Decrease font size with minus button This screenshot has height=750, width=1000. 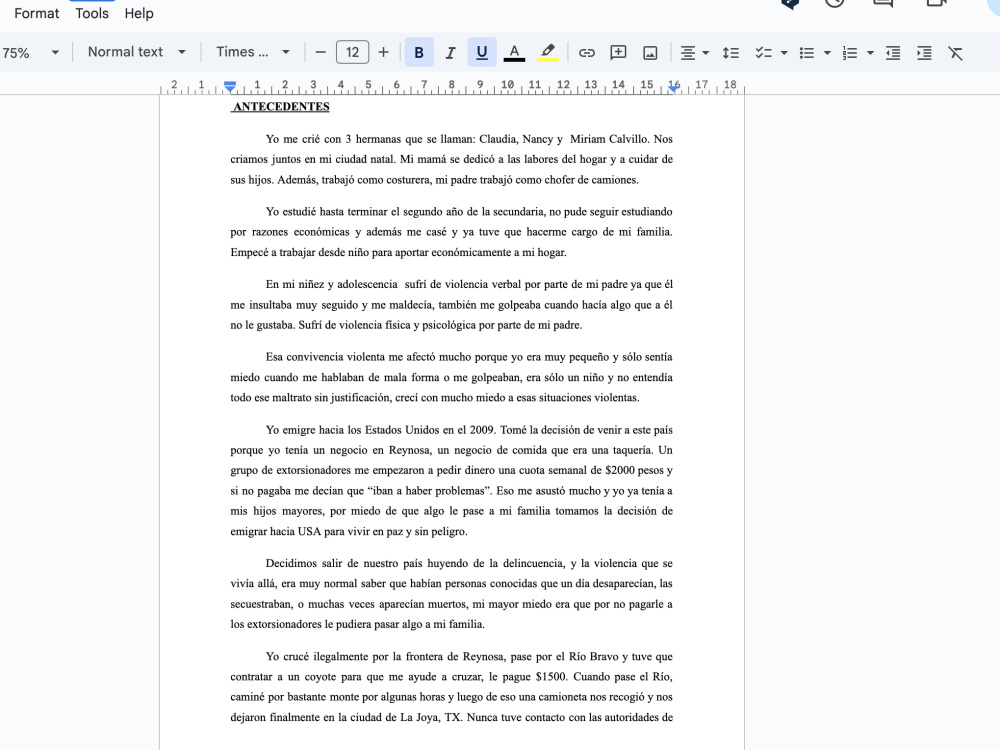coord(321,52)
